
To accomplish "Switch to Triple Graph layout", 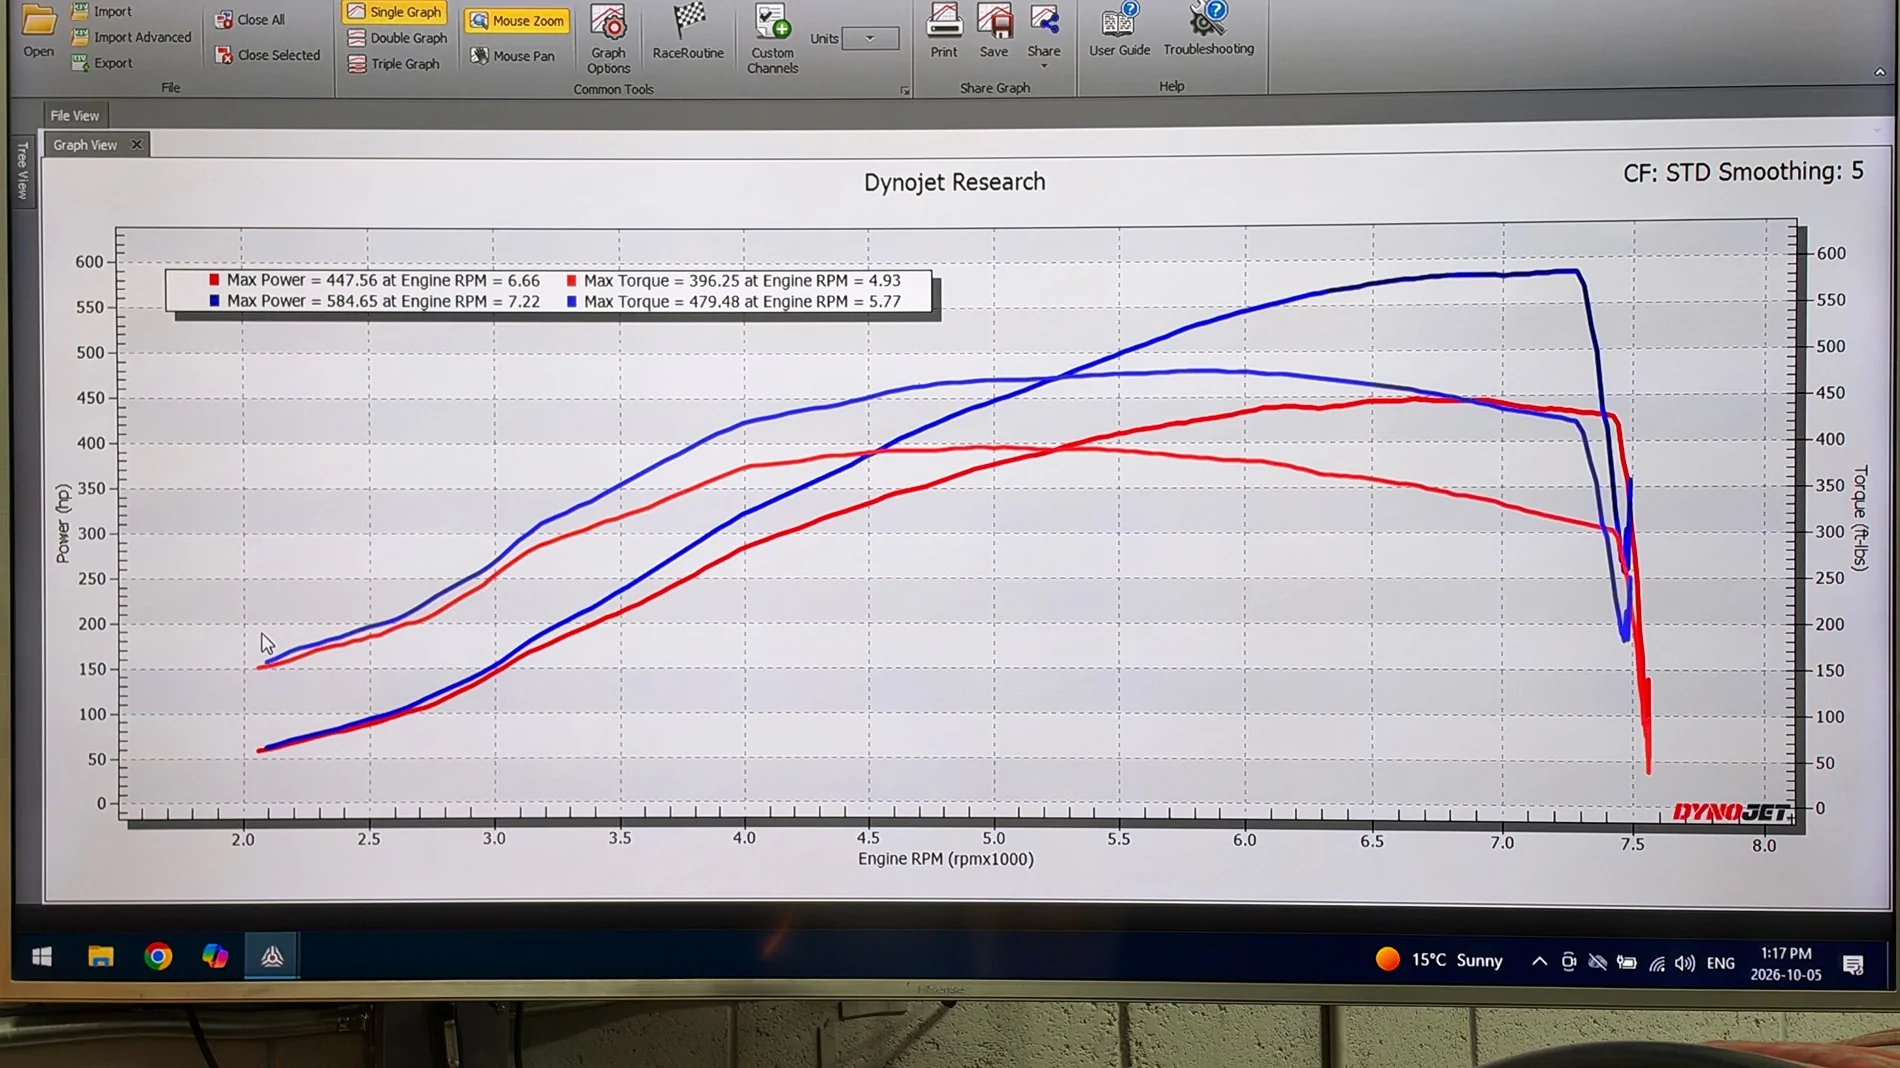I will click(394, 64).
